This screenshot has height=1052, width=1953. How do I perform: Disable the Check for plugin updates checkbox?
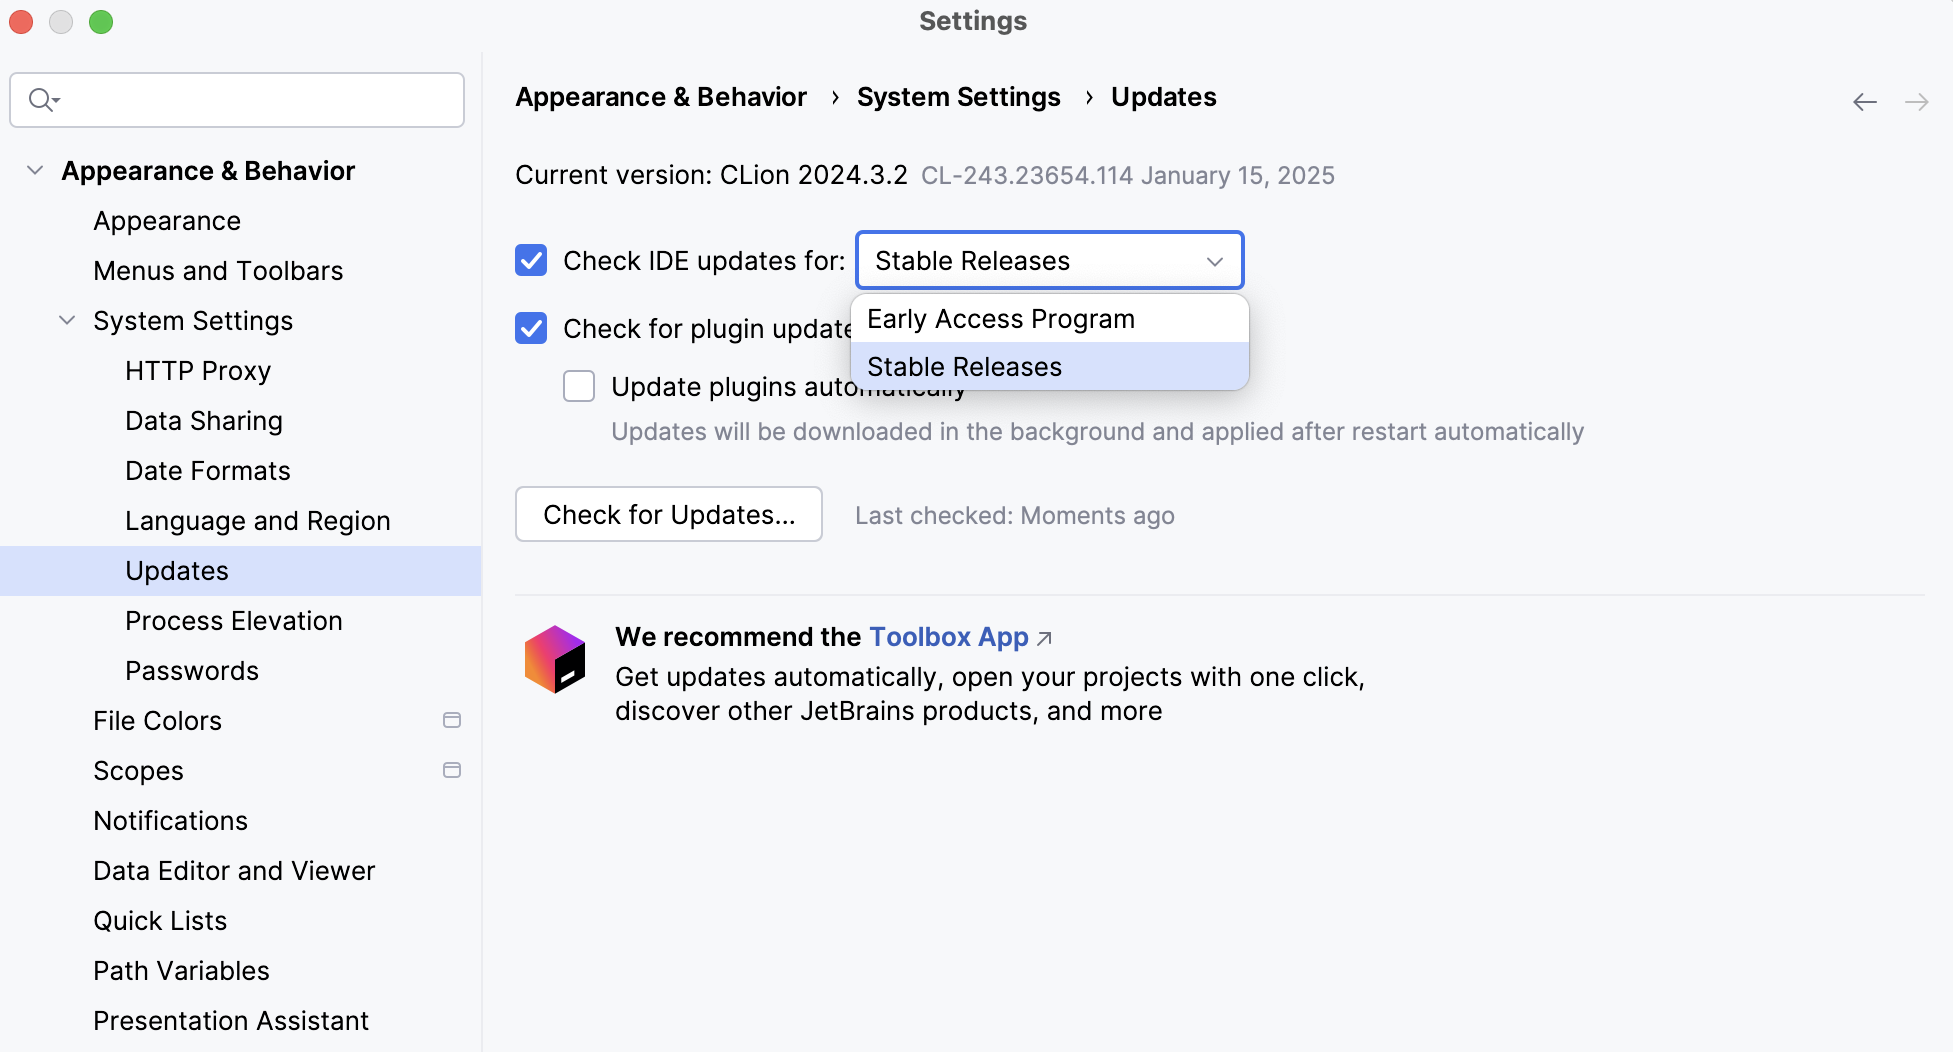[531, 329]
